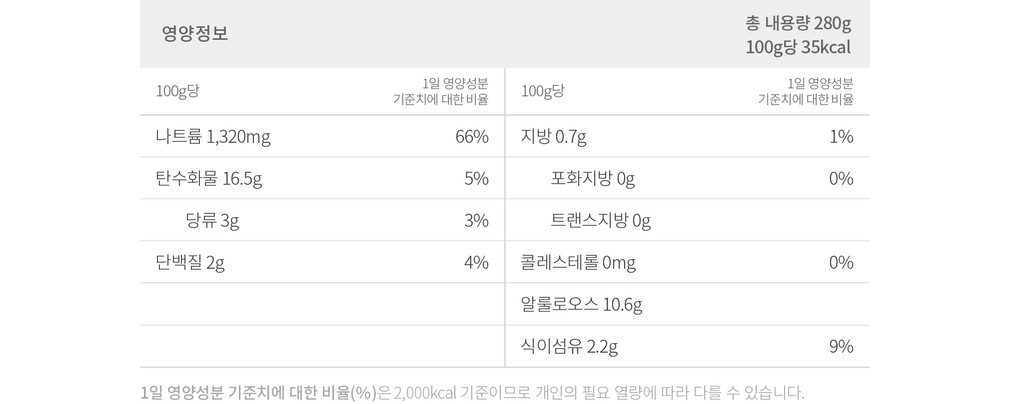Click the 영양정보 heading
Viewport: 1010px width, 404px height.
(x=195, y=33)
